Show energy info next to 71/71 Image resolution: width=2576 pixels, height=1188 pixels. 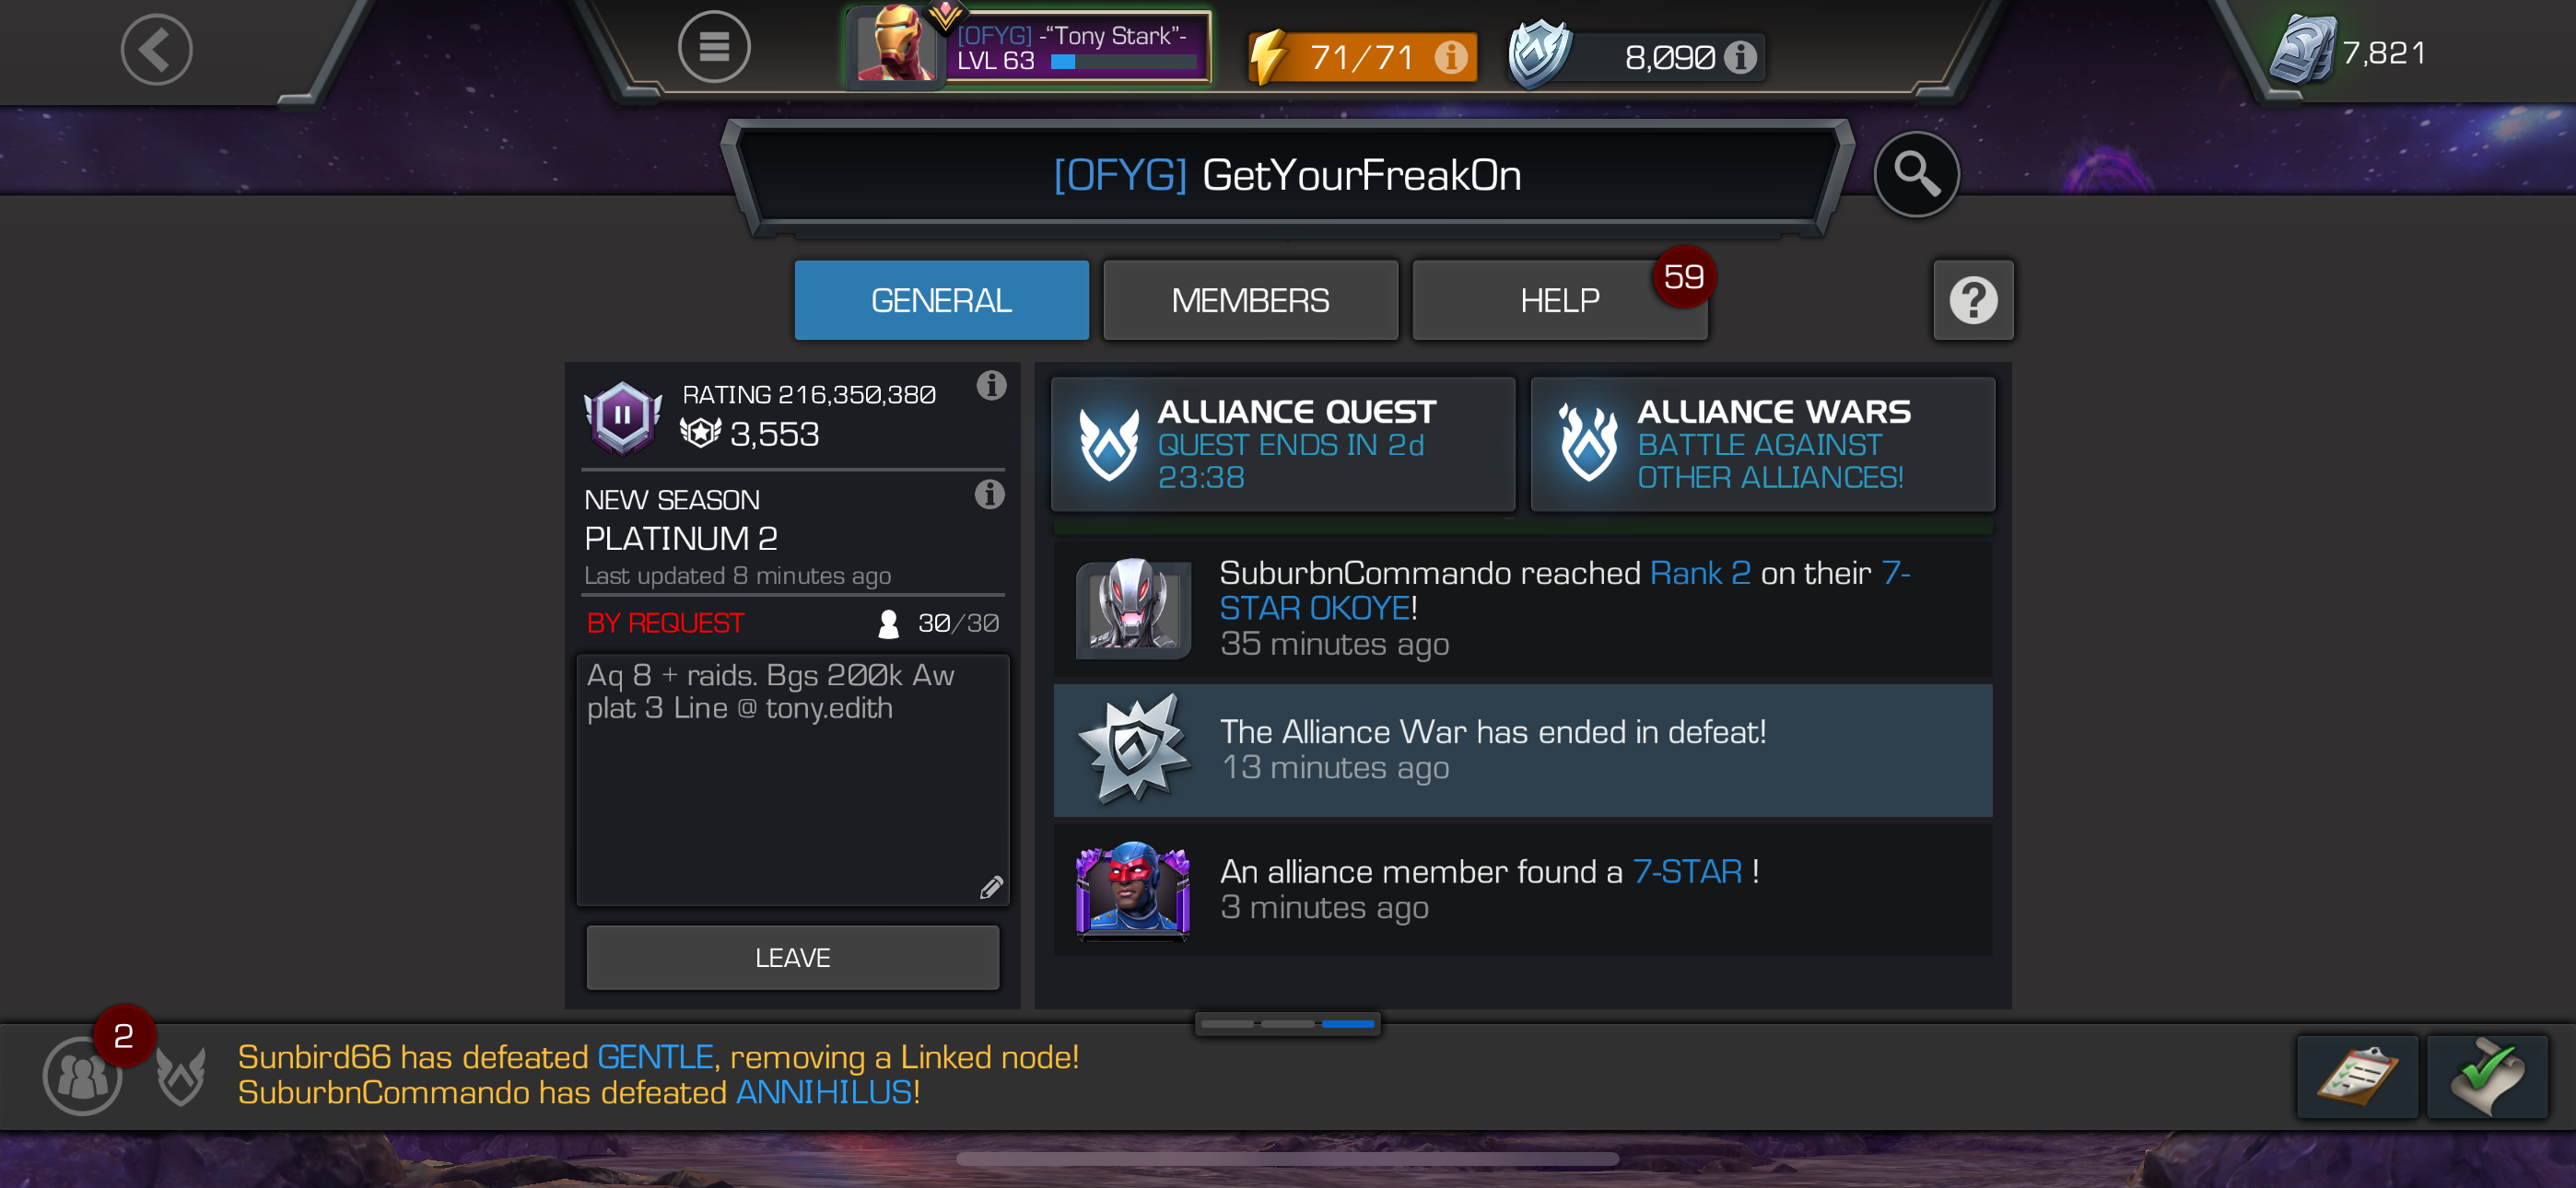pos(1451,57)
